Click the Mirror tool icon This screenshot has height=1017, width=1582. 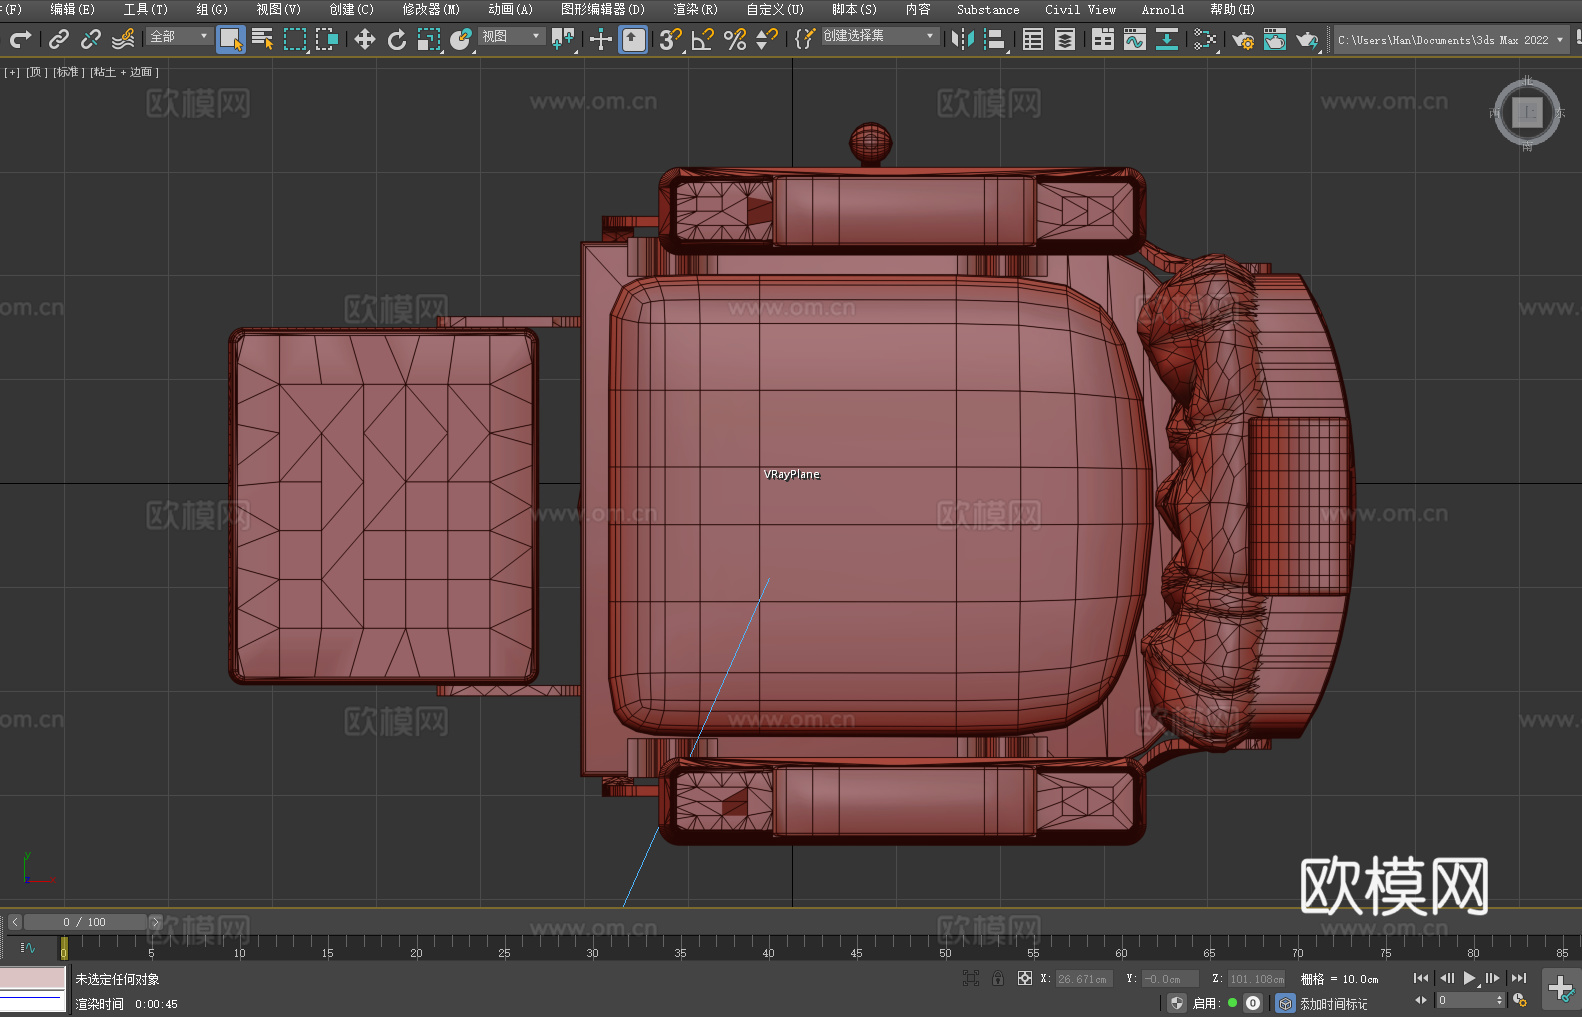(963, 39)
